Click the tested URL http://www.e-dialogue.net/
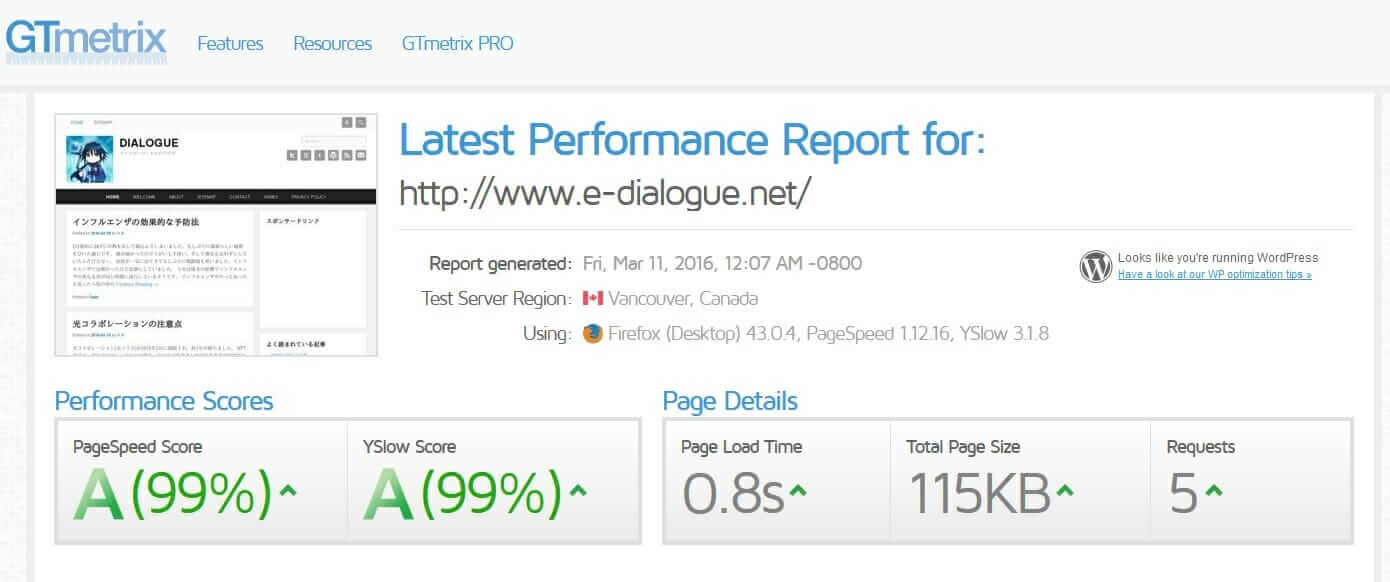The width and height of the screenshot is (1390, 582). pos(605,192)
